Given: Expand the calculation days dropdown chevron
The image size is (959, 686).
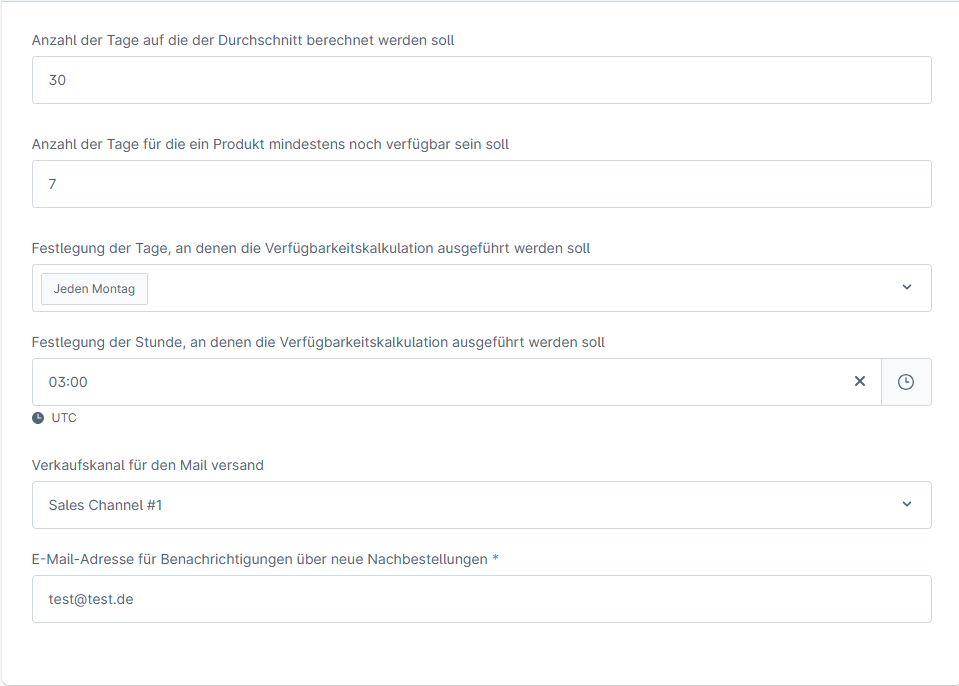Looking at the screenshot, I should pos(907,288).
